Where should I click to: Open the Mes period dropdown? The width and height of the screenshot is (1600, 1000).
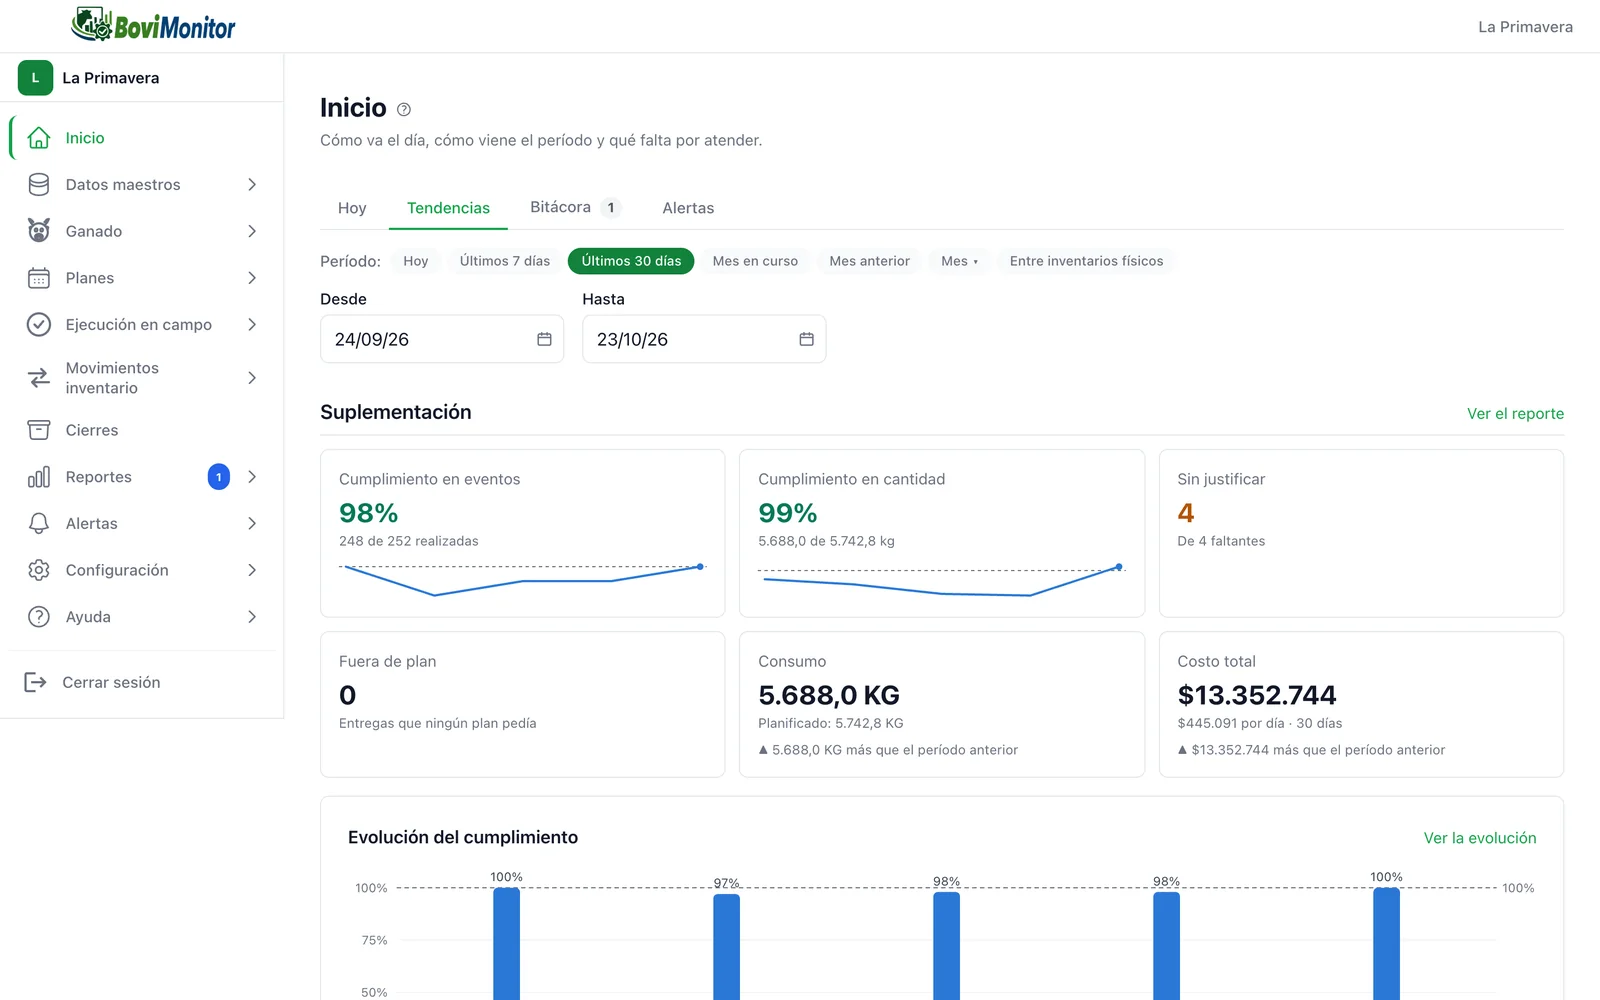(959, 261)
